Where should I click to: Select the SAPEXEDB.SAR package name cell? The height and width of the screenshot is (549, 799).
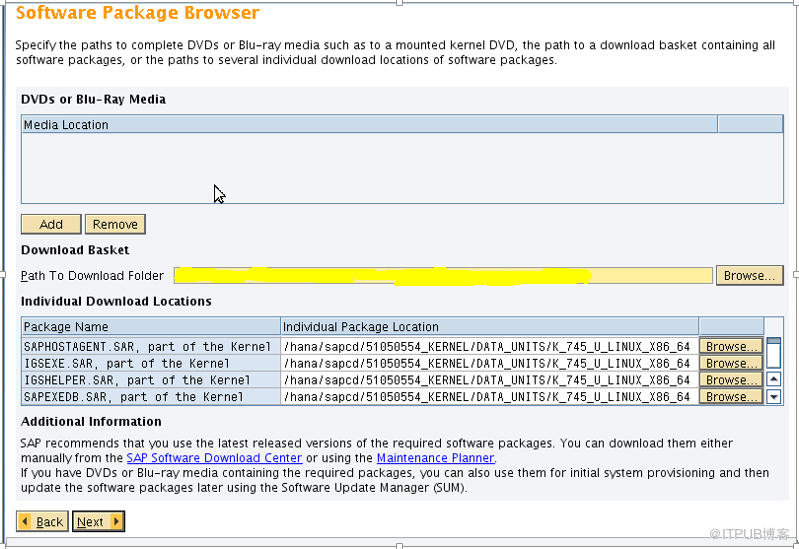[151, 397]
